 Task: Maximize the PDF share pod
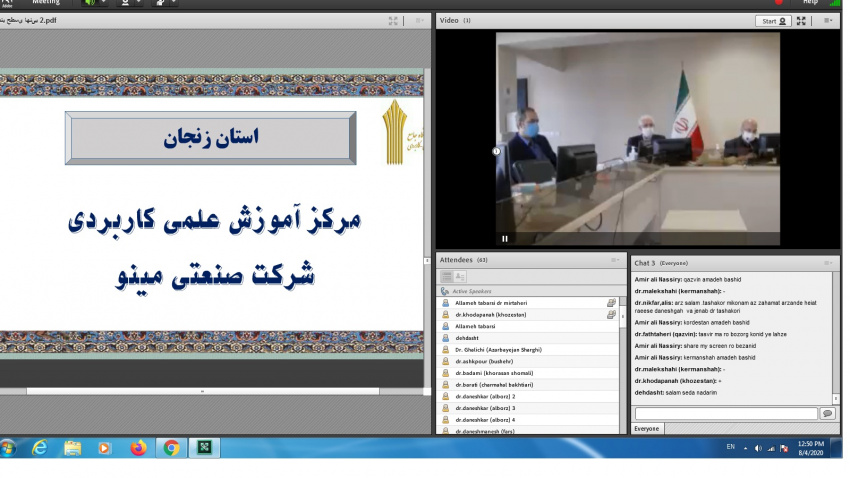(x=394, y=20)
